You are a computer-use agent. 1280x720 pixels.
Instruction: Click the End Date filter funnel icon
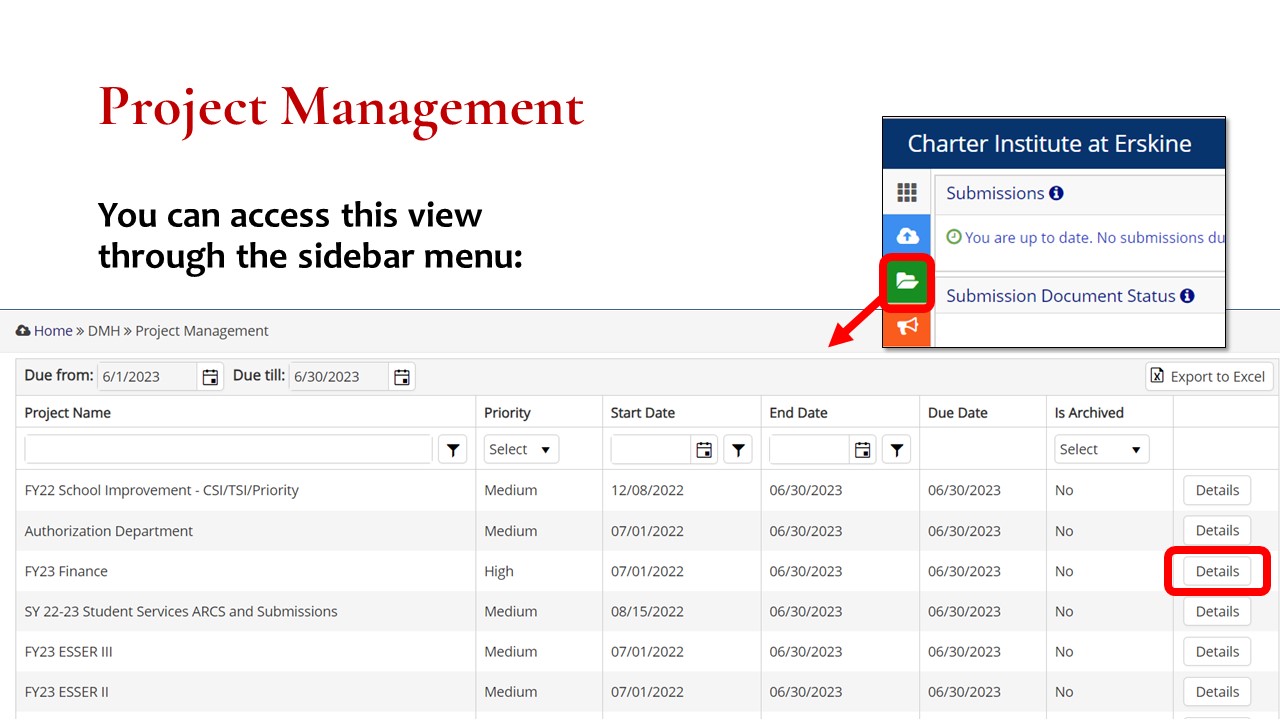pos(896,450)
